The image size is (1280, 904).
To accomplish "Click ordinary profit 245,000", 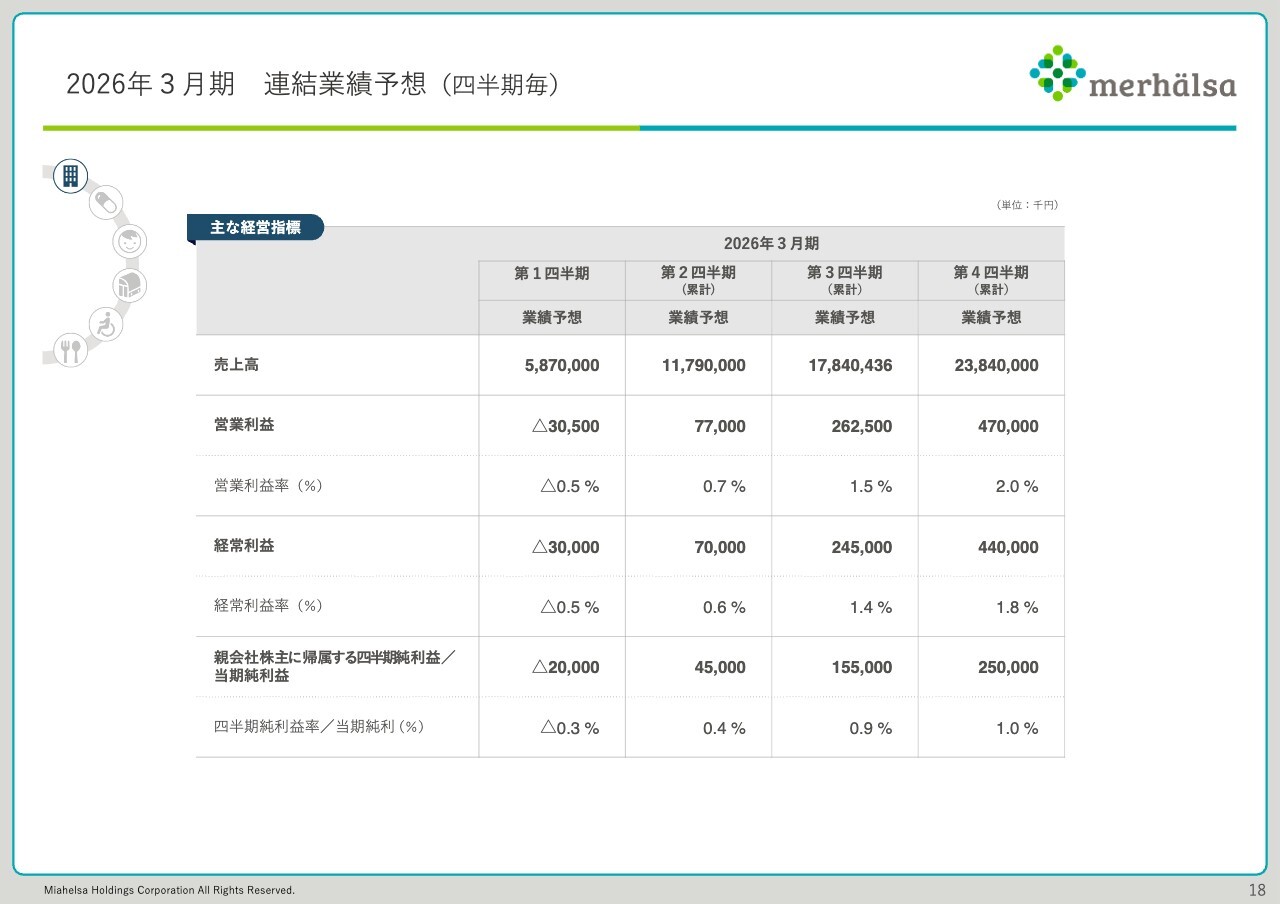I will pos(862,547).
